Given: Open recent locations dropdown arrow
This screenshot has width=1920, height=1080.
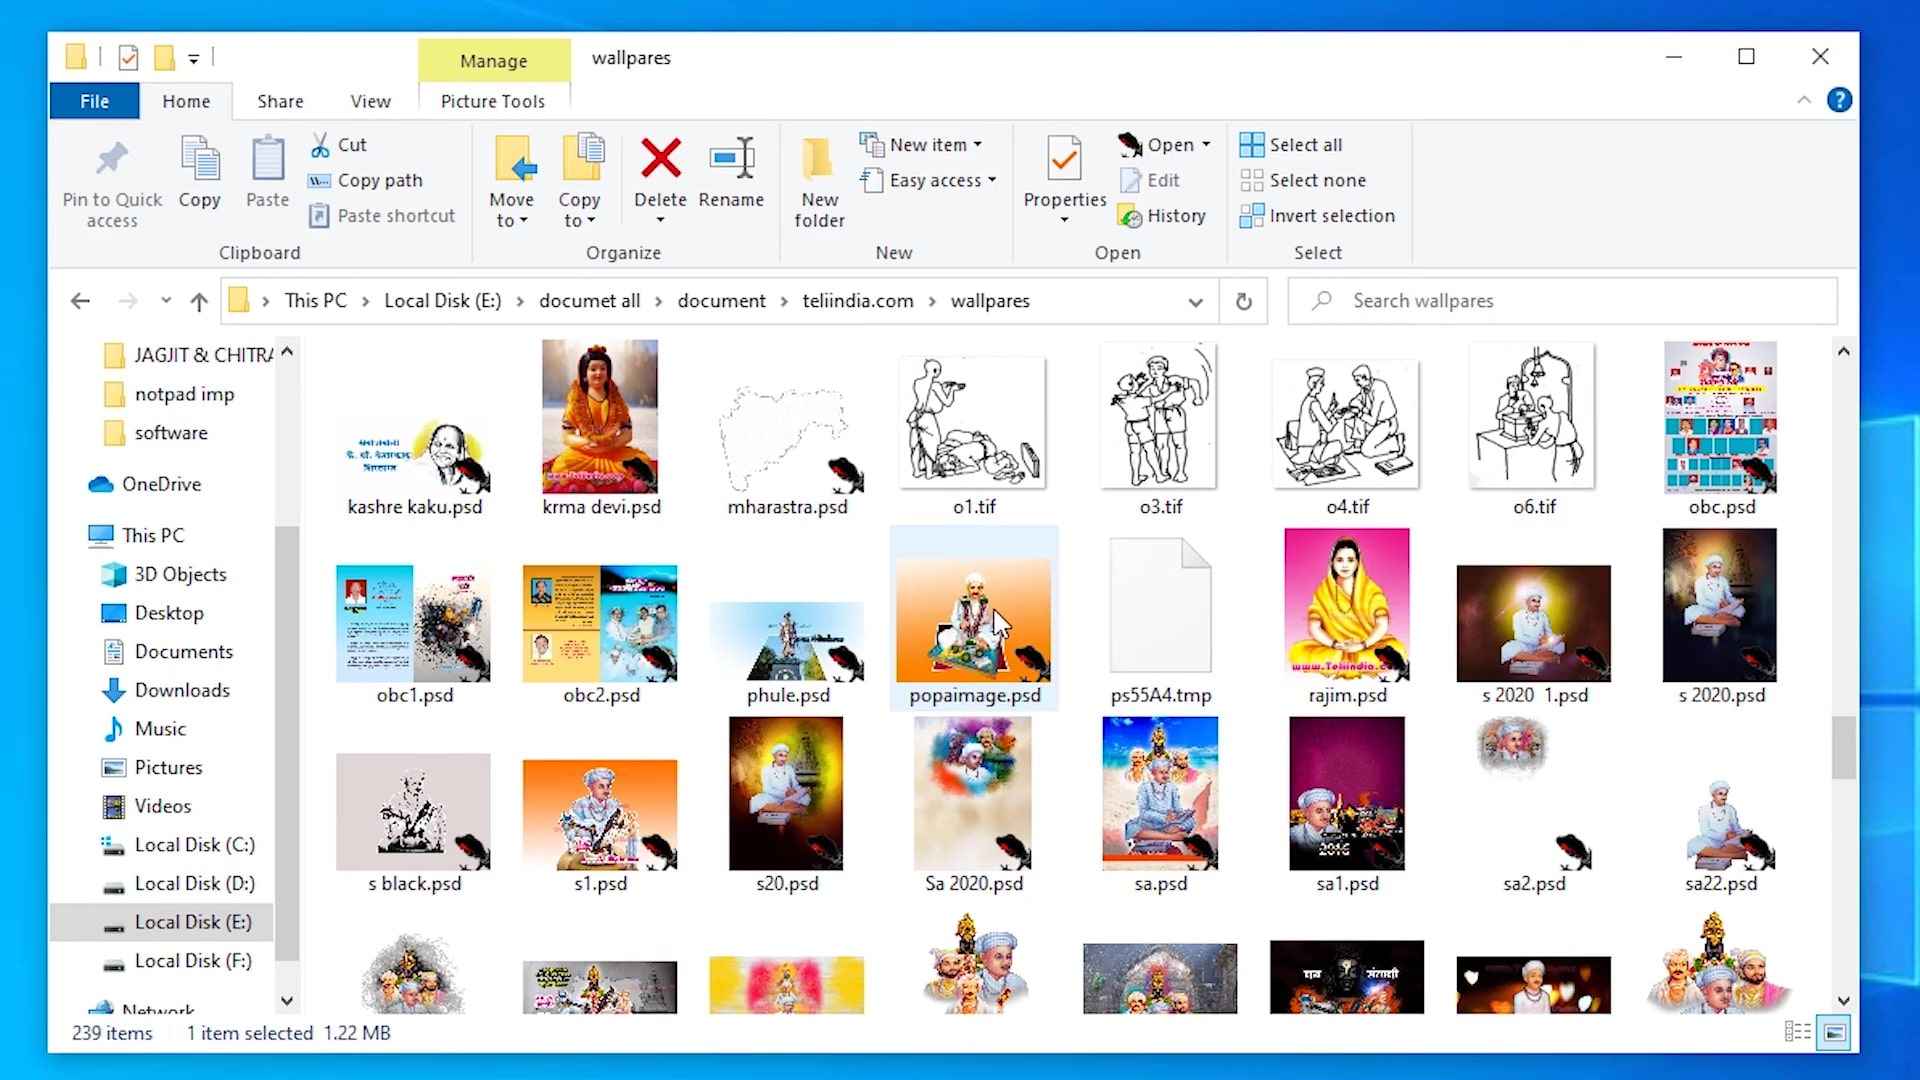Looking at the screenshot, I should 166,301.
